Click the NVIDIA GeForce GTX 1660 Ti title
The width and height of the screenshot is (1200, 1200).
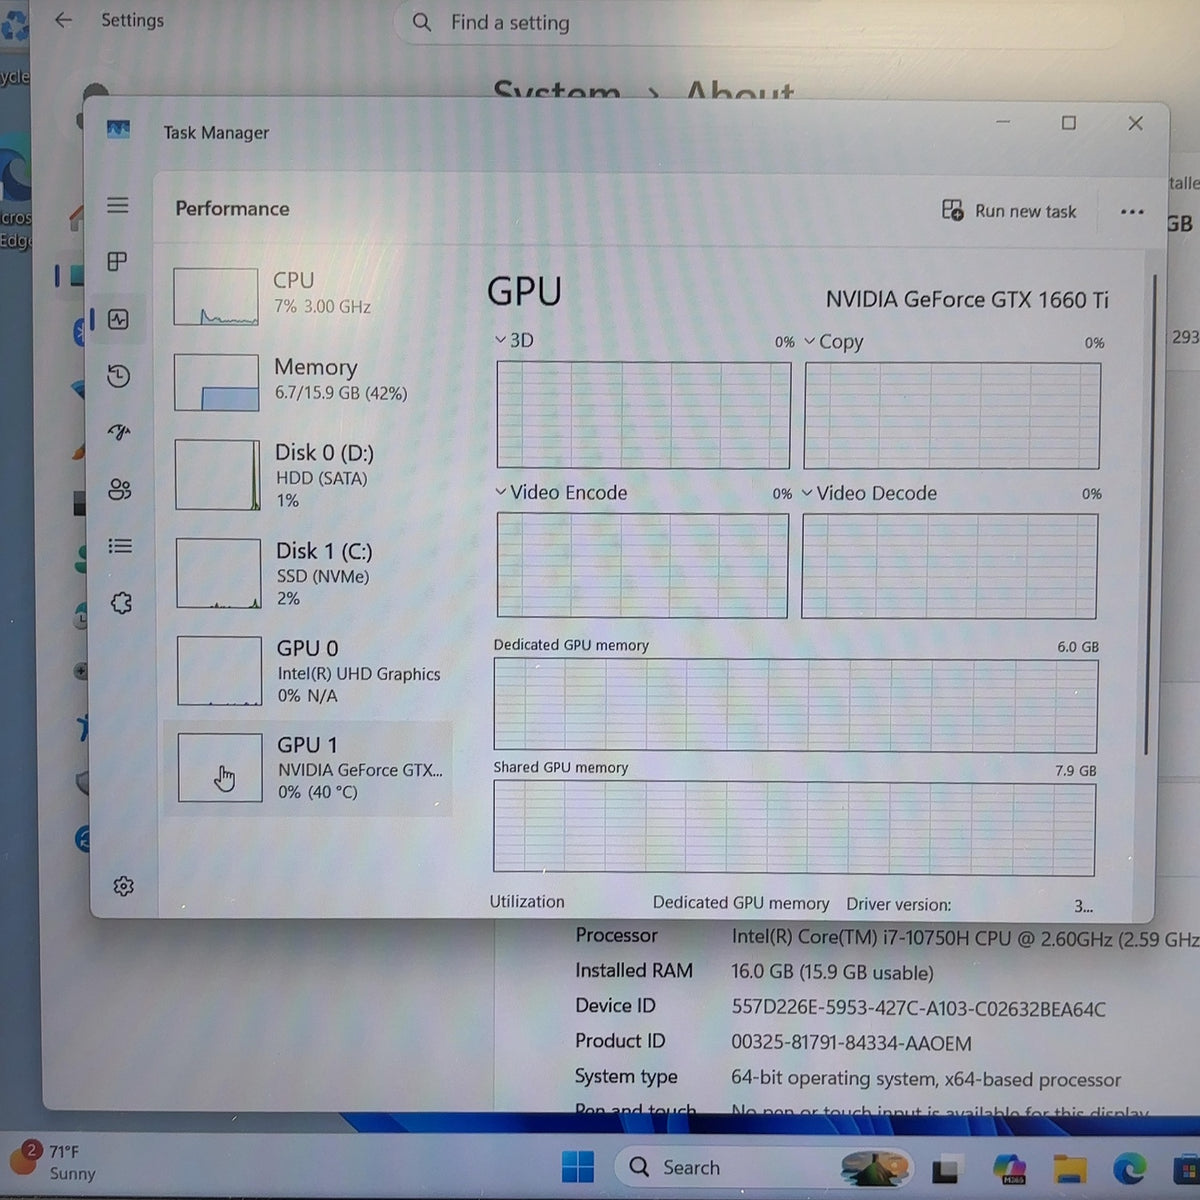click(967, 300)
